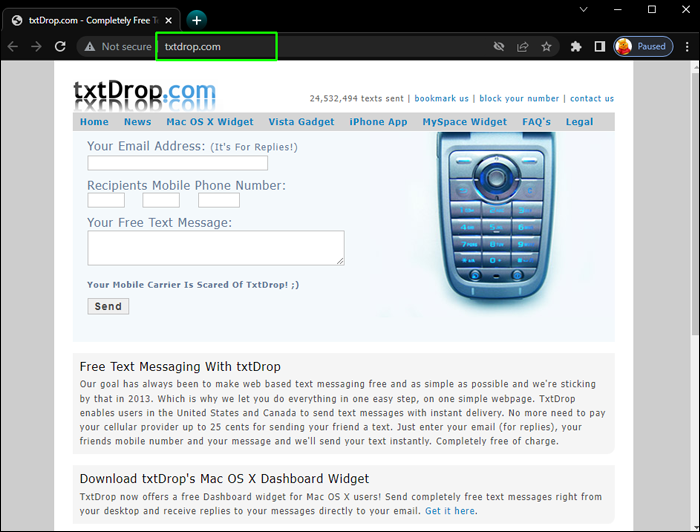Click the Not secure warning icon
Image resolution: width=700 pixels, height=532 pixels.
coord(90,46)
